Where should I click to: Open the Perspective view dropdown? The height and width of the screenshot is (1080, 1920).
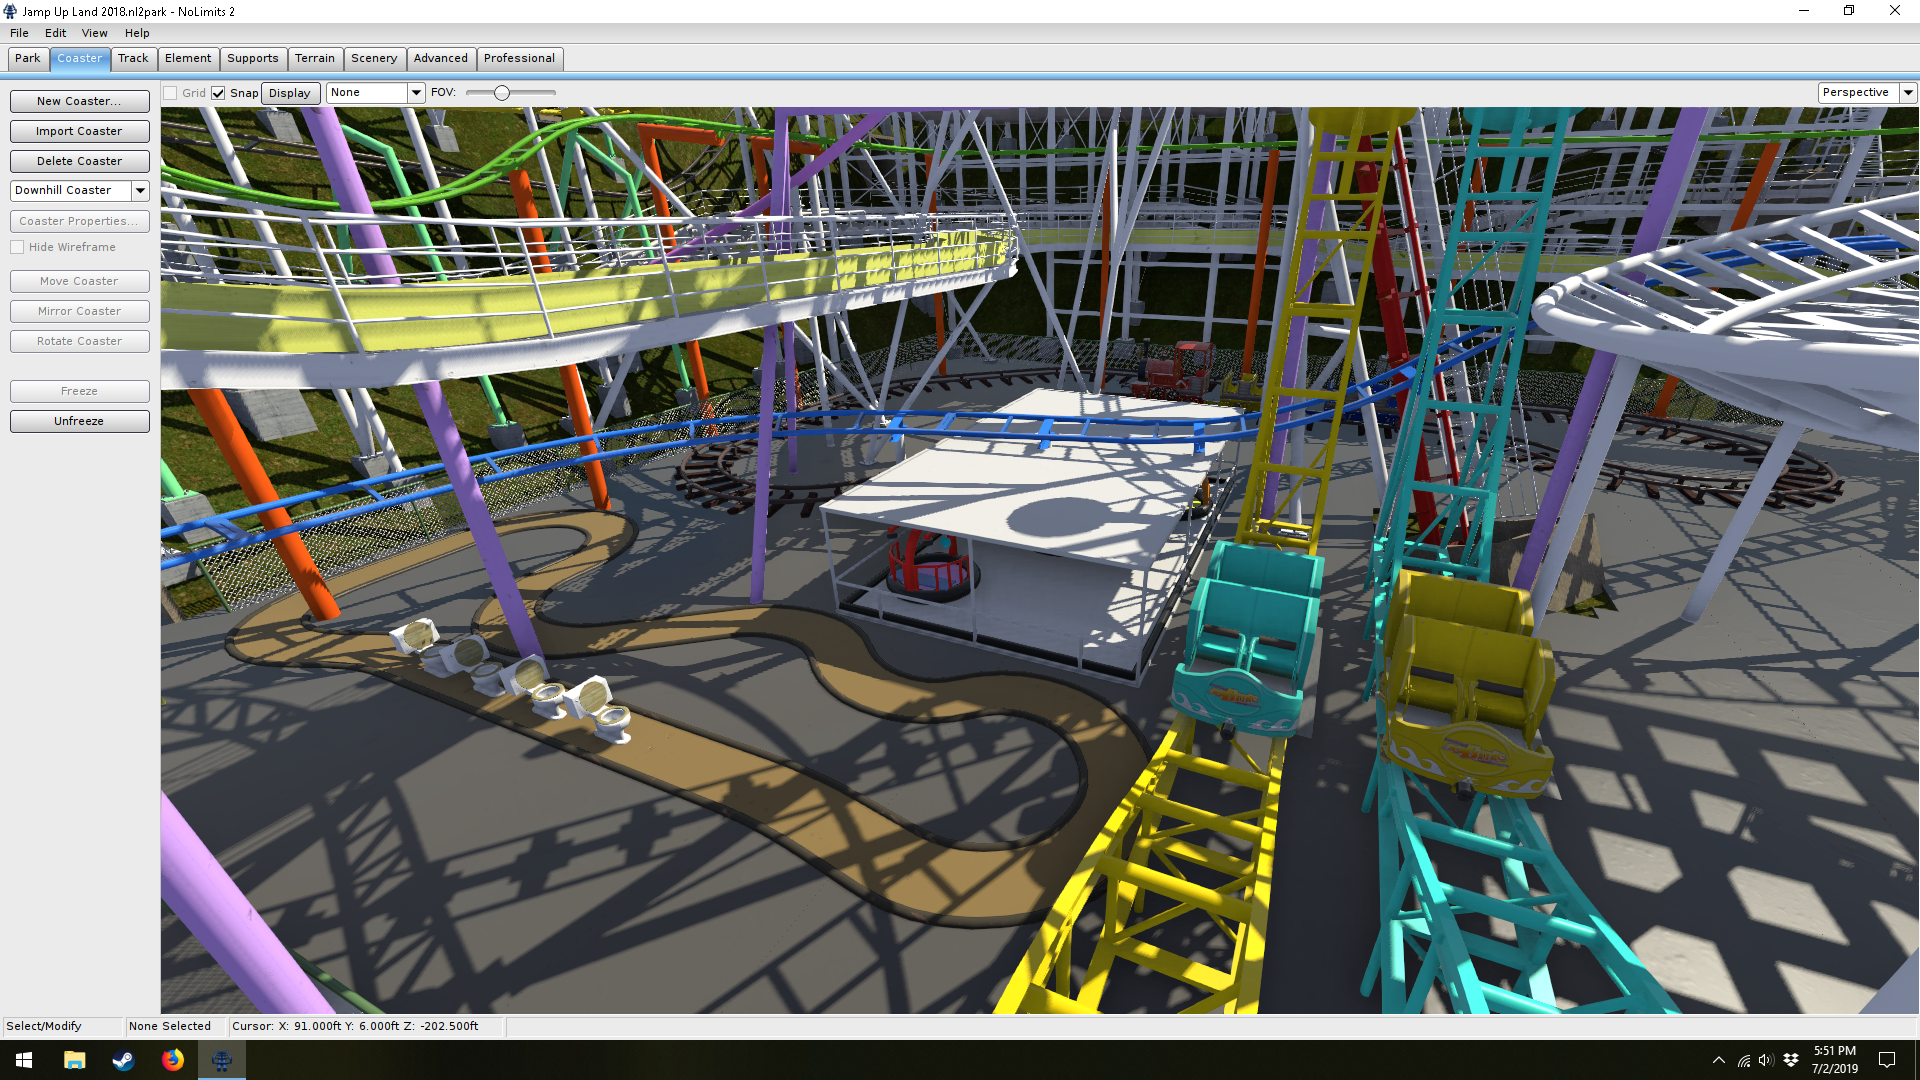tap(1908, 93)
